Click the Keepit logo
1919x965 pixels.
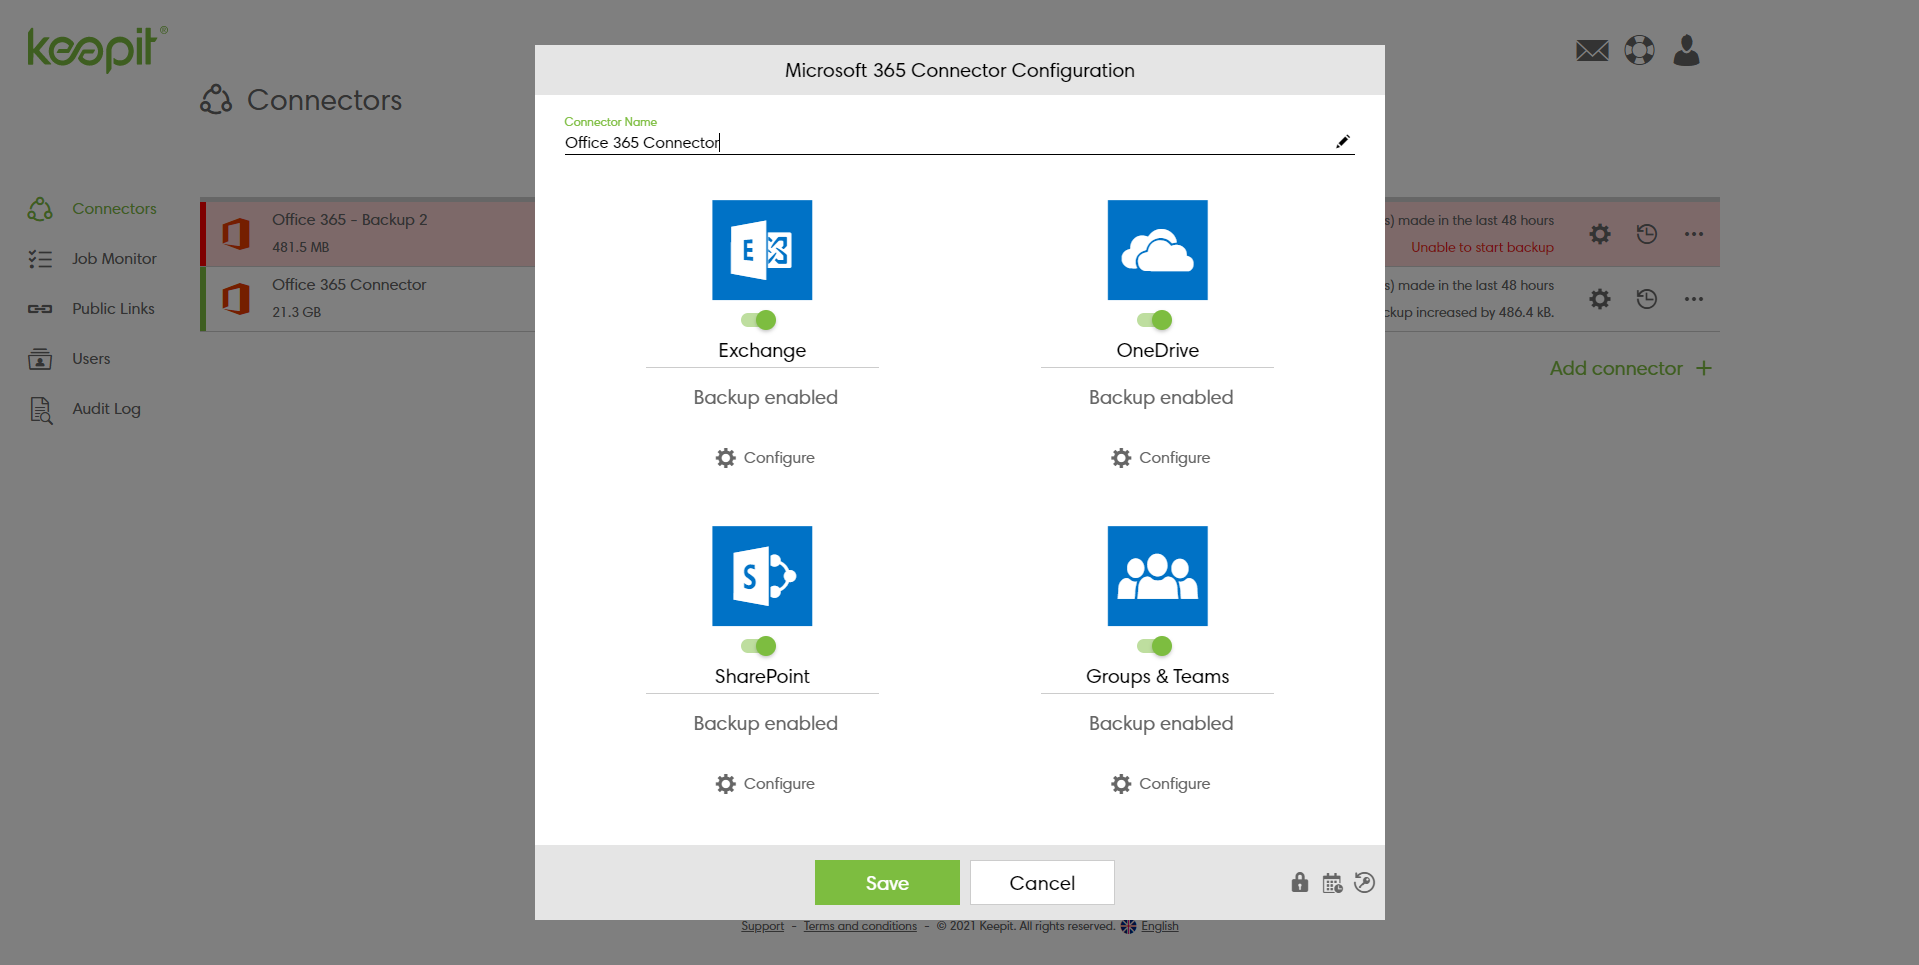pos(97,49)
